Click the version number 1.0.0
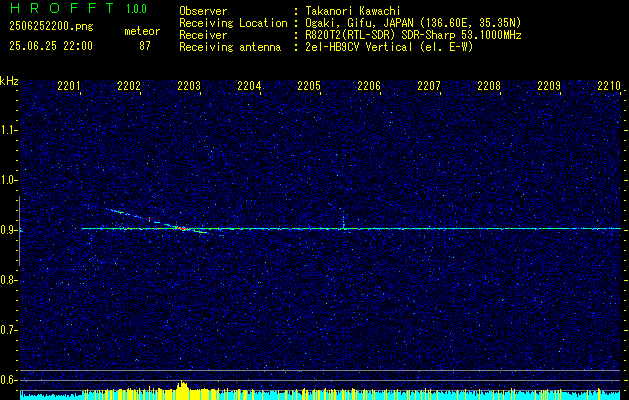This screenshot has height=400, width=629. [136, 9]
